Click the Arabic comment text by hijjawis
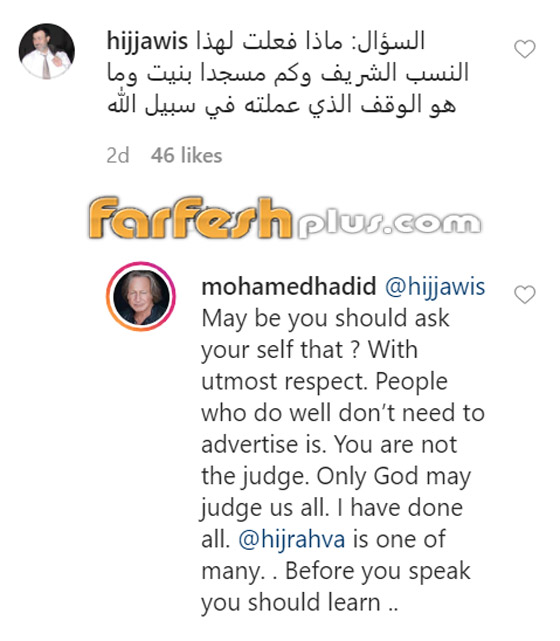This screenshot has width=560, height=641. (x=288, y=73)
